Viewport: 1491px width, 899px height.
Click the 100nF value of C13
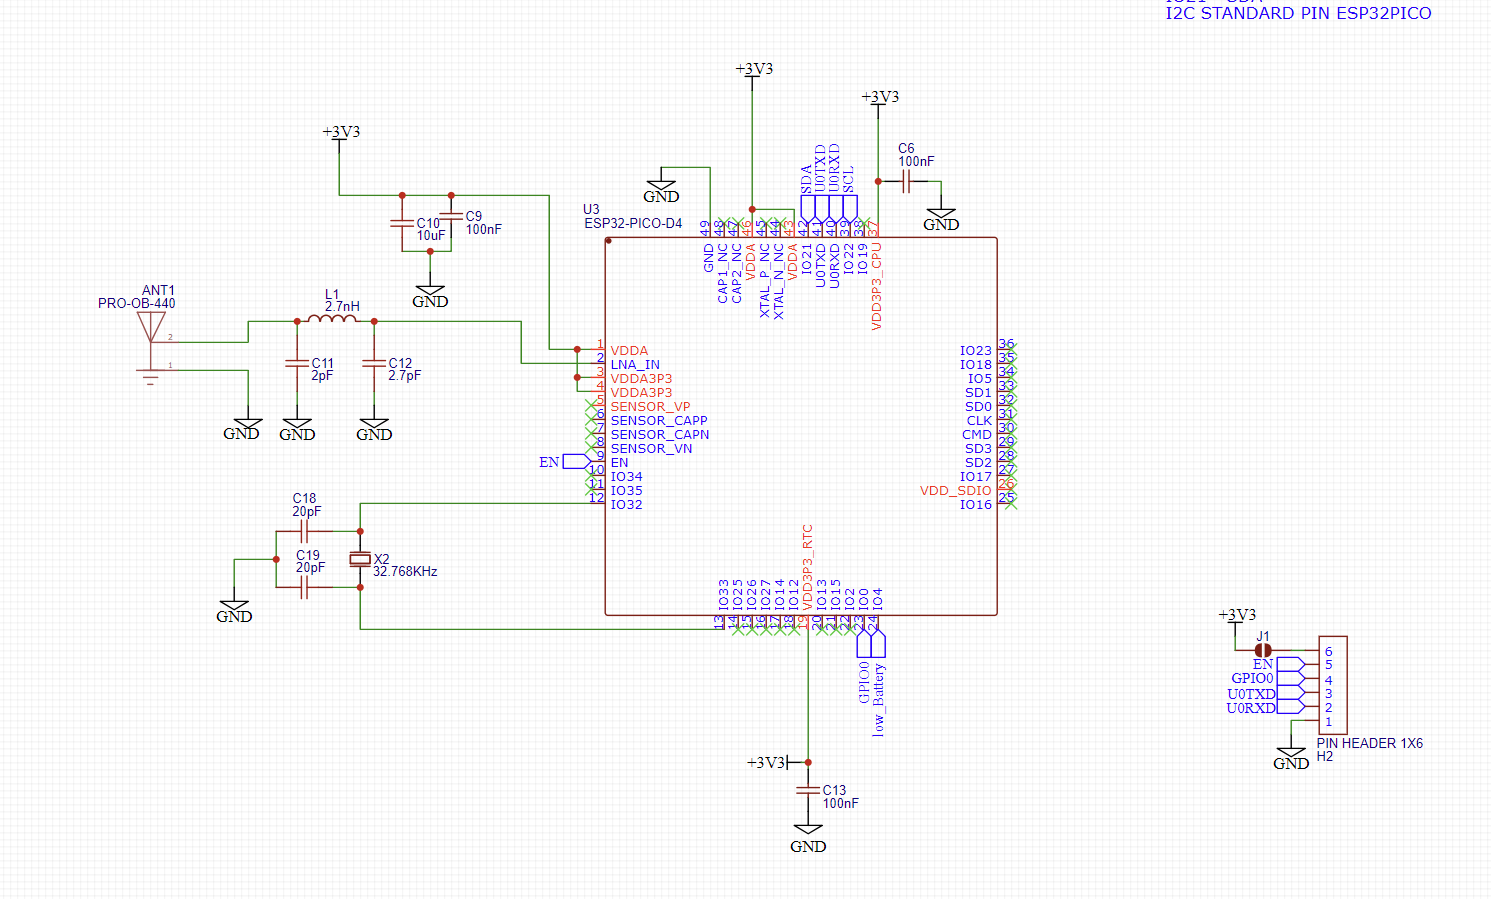tap(841, 803)
